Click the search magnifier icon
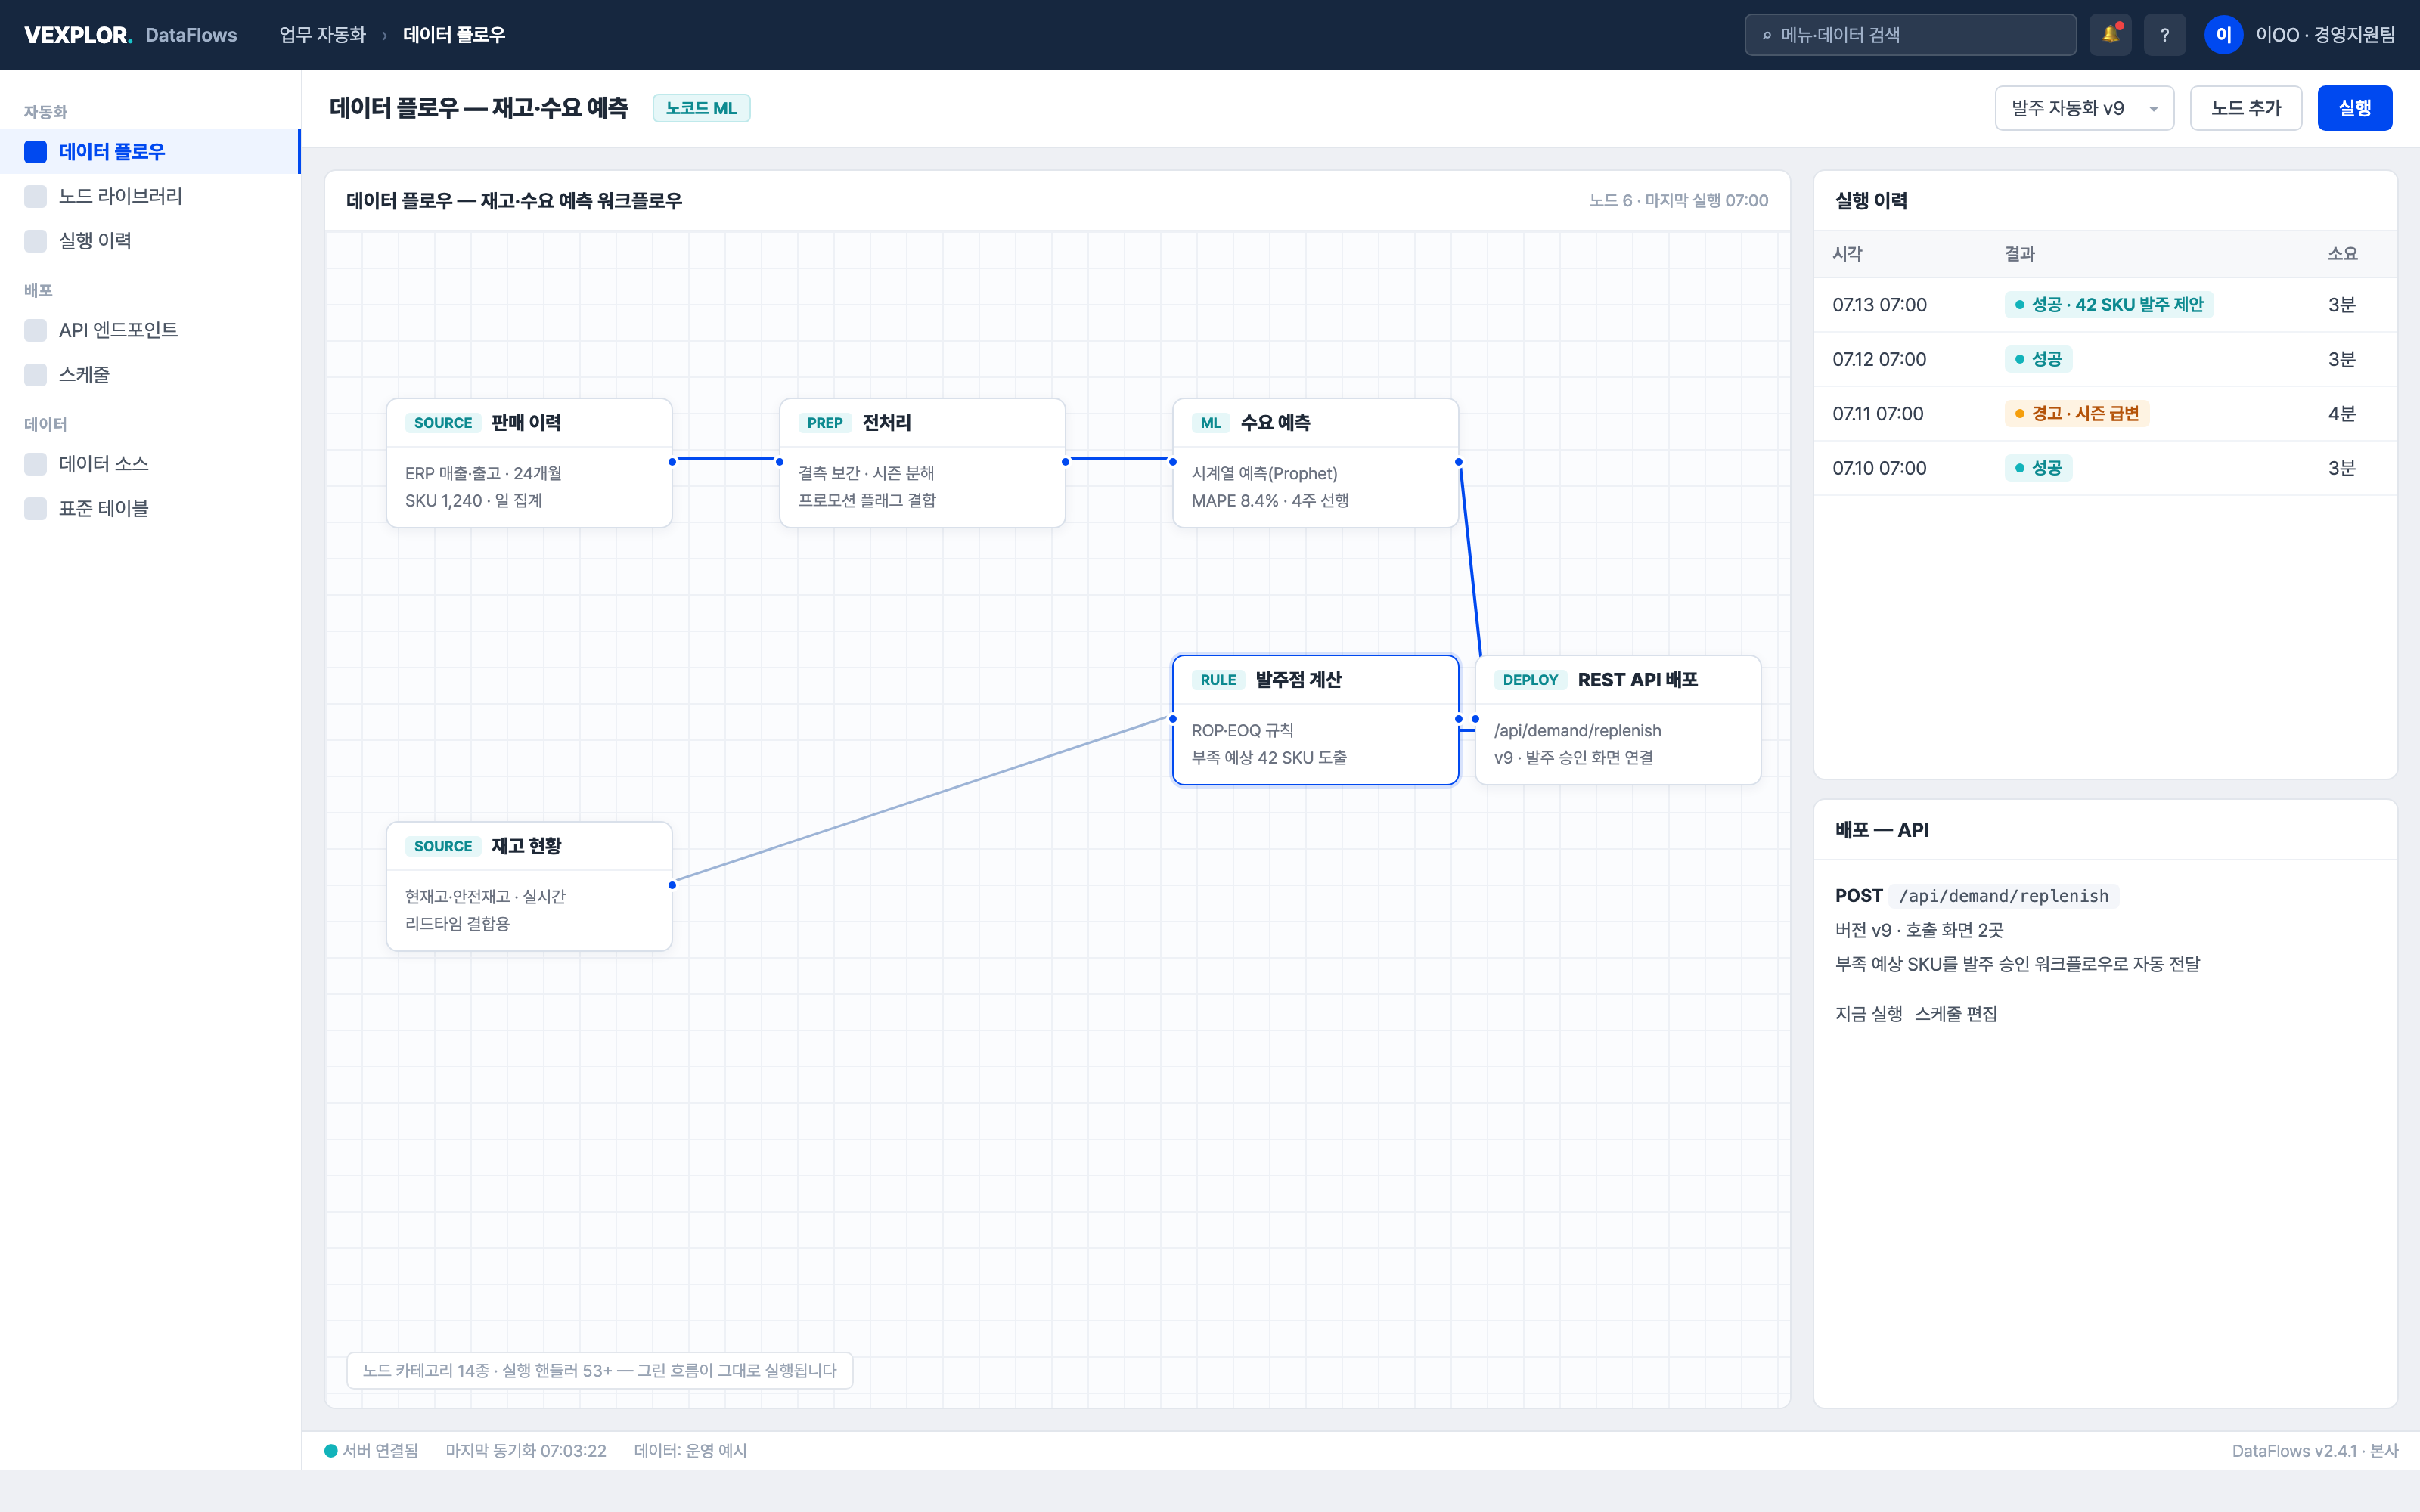Screen dimensions: 2420x1512 coord(1767,35)
